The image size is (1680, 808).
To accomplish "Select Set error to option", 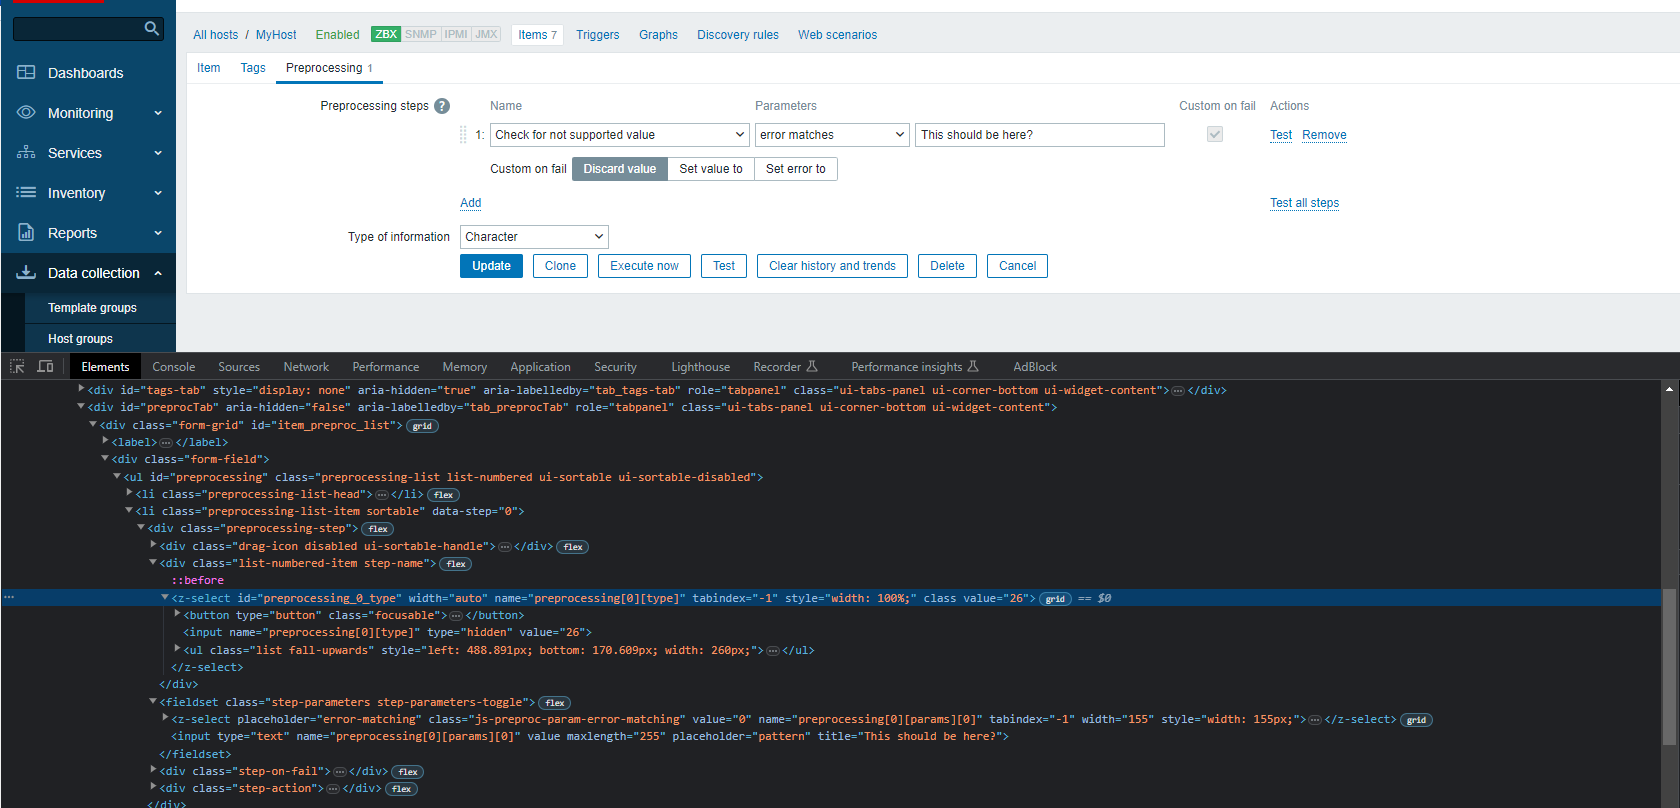I will coord(796,169).
